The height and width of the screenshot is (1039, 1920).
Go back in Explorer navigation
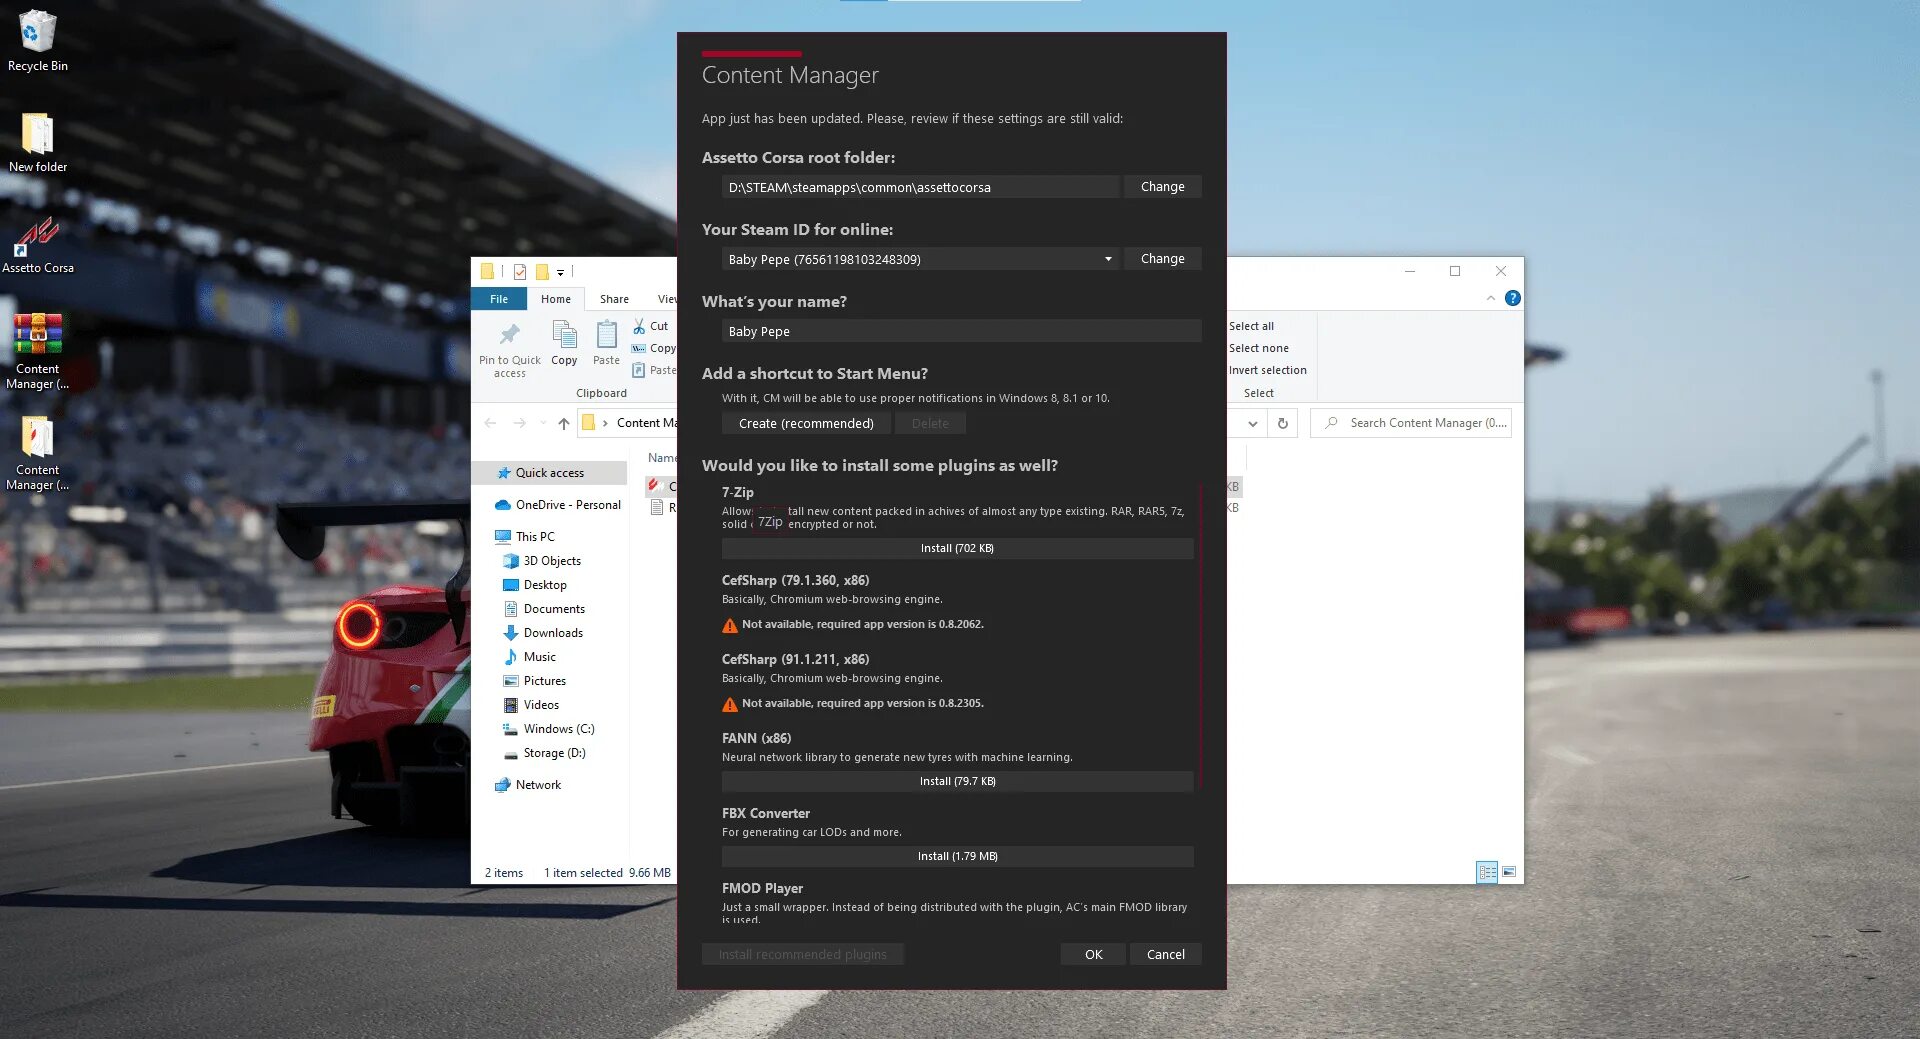[490, 423]
